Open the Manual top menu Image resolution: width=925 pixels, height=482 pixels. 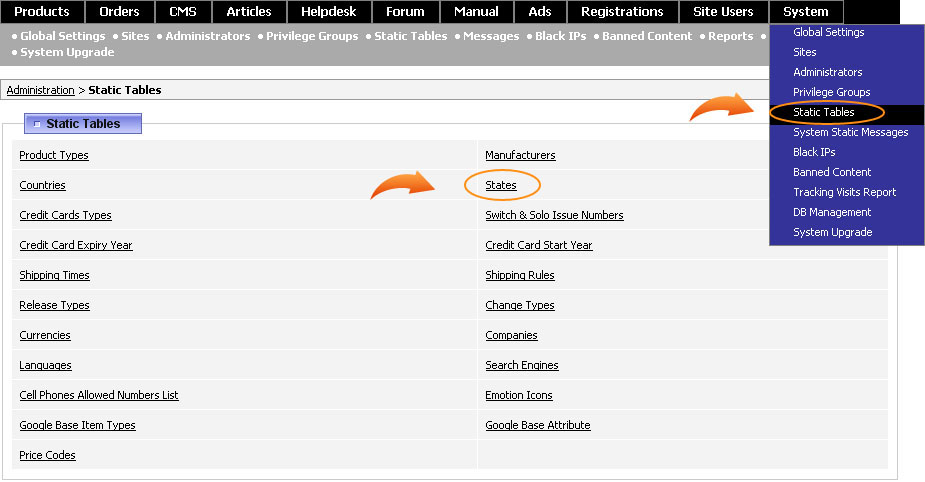pyautogui.click(x=476, y=12)
